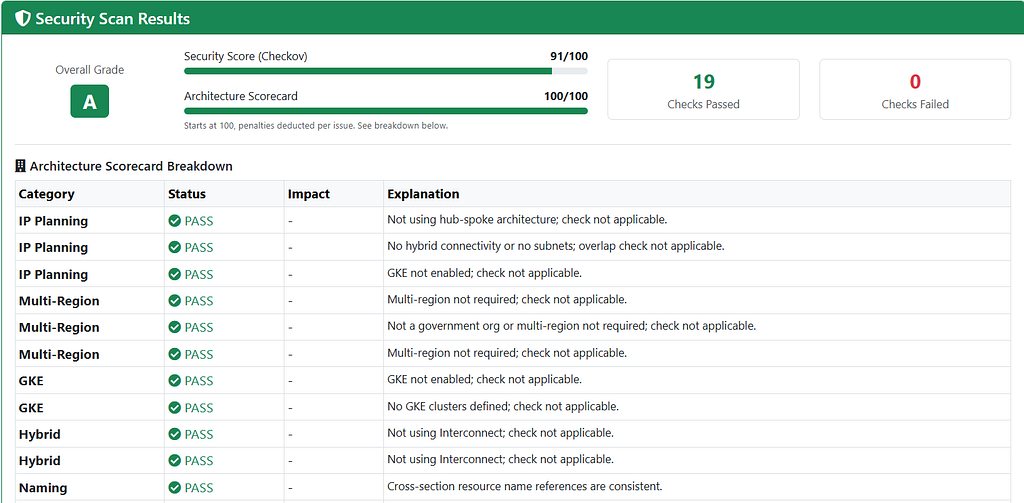Click the PASS text in the Naming row
Image resolution: width=1024 pixels, height=503 pixels.
[199, 487]
